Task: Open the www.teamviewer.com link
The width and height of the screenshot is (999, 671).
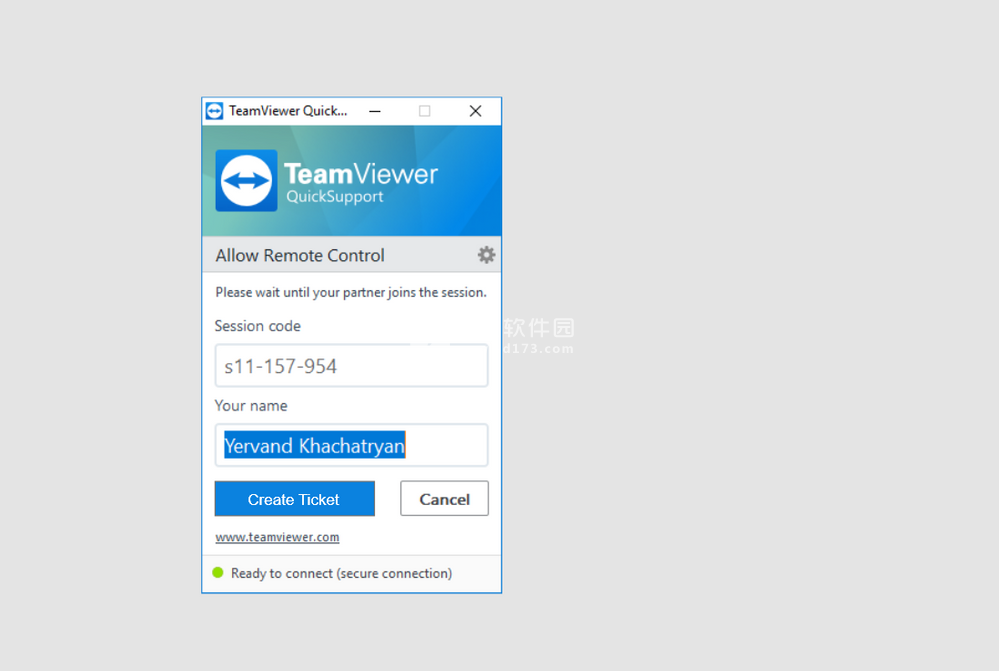Action: (x=277, y=537)
